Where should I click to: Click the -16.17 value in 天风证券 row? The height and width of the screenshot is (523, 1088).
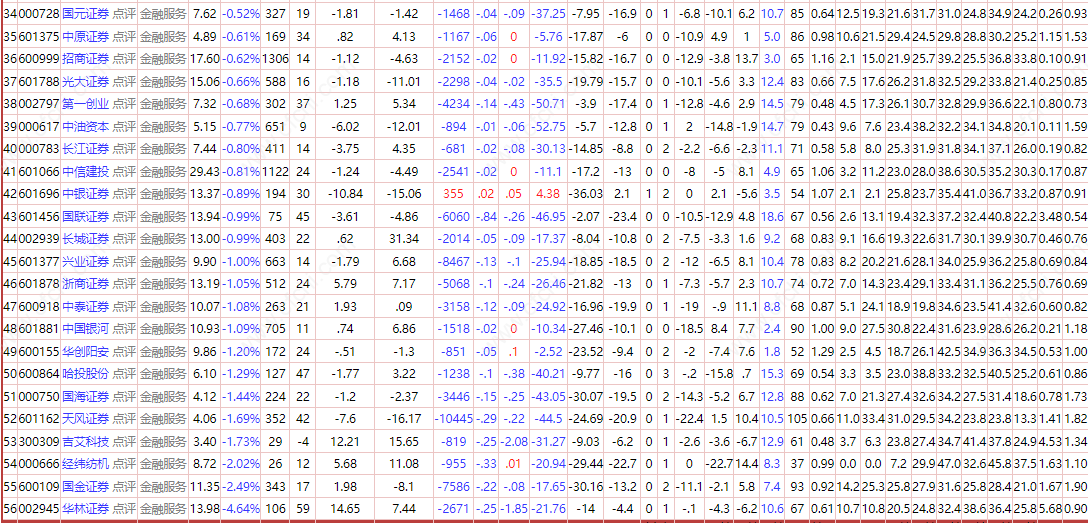click(x=403, y=419)
